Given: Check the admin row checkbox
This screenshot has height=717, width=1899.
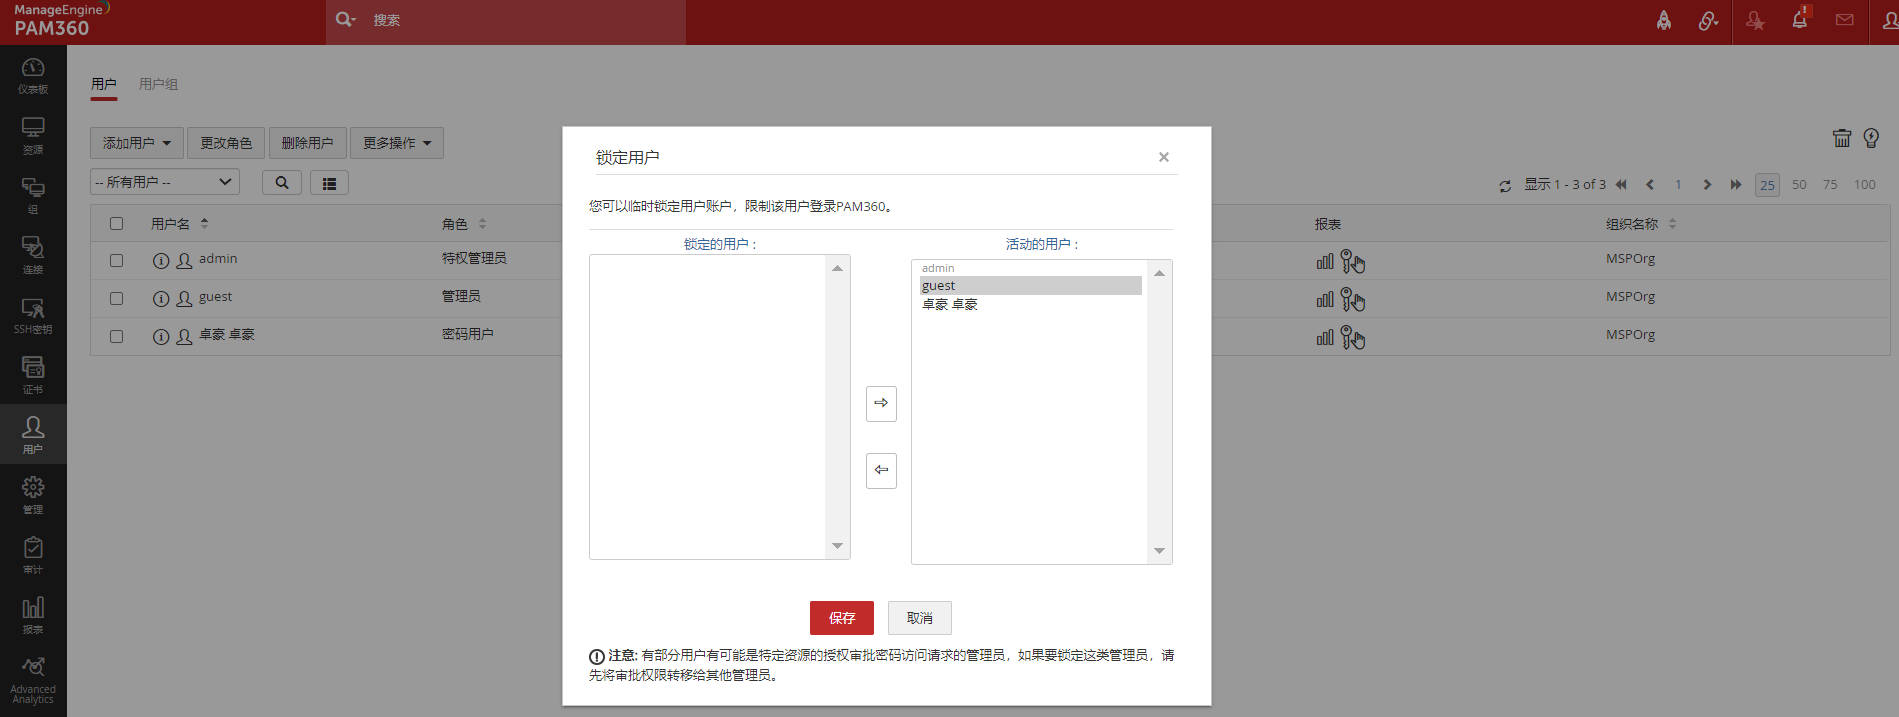Looking at the screenshot, I should pyautogui.click(x=116, y=260).
